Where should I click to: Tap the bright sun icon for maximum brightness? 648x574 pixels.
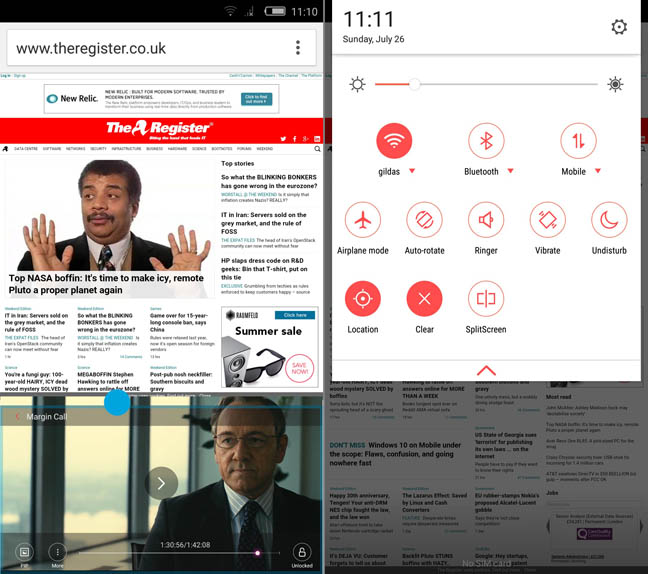(615, 84)
